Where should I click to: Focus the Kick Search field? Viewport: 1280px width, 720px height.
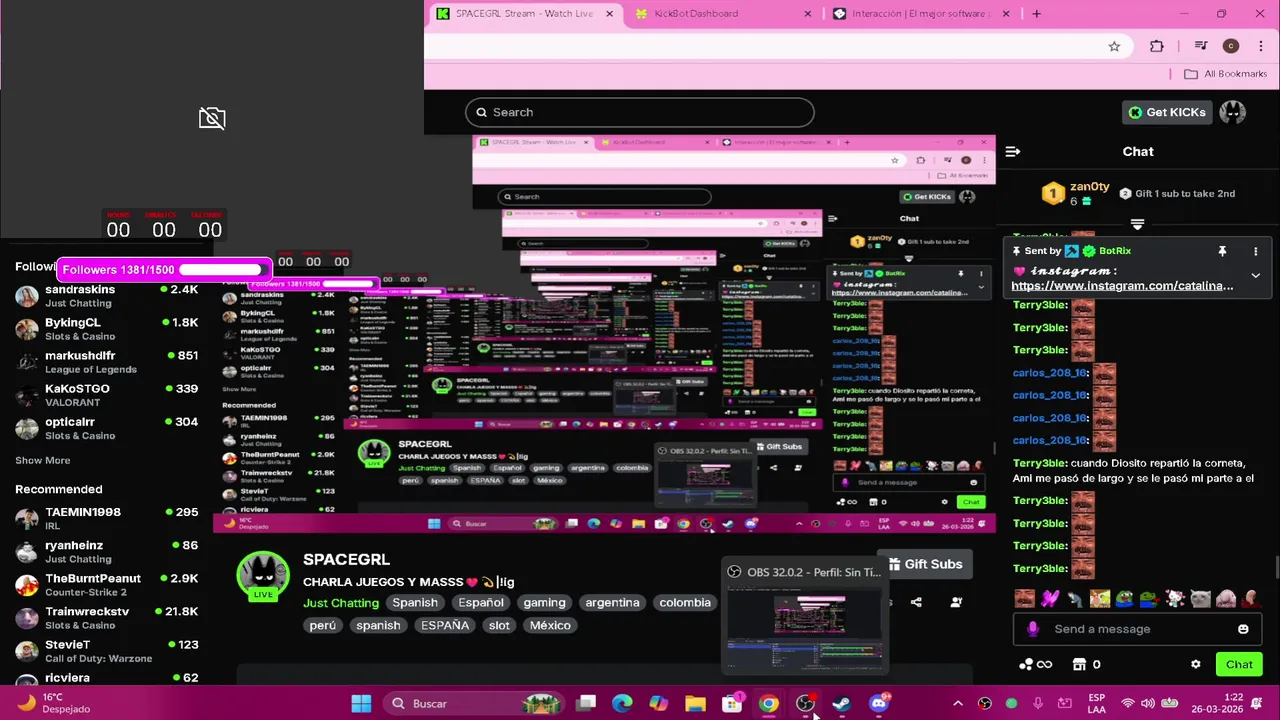640,112
